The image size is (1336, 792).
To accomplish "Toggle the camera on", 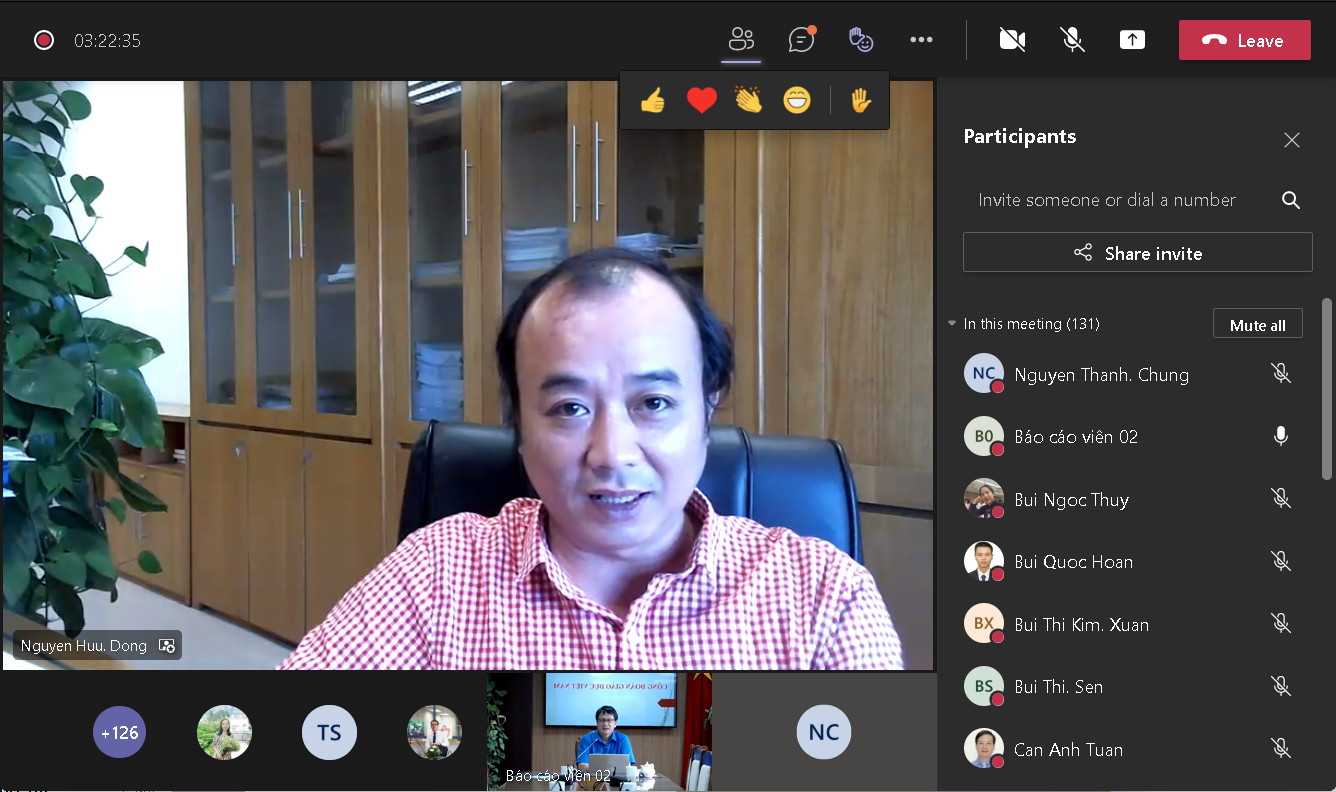I will click(1012, 40).
